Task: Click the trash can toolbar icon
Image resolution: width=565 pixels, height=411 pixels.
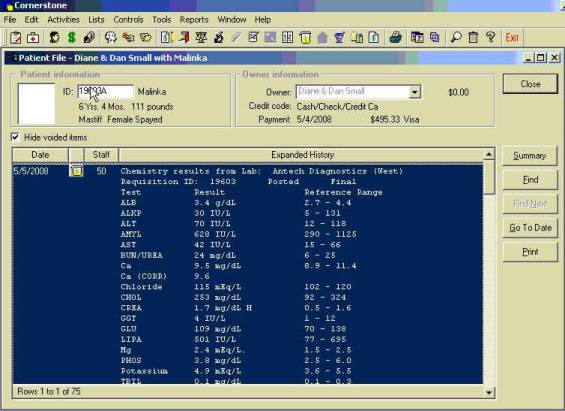Action: point(473,37)
